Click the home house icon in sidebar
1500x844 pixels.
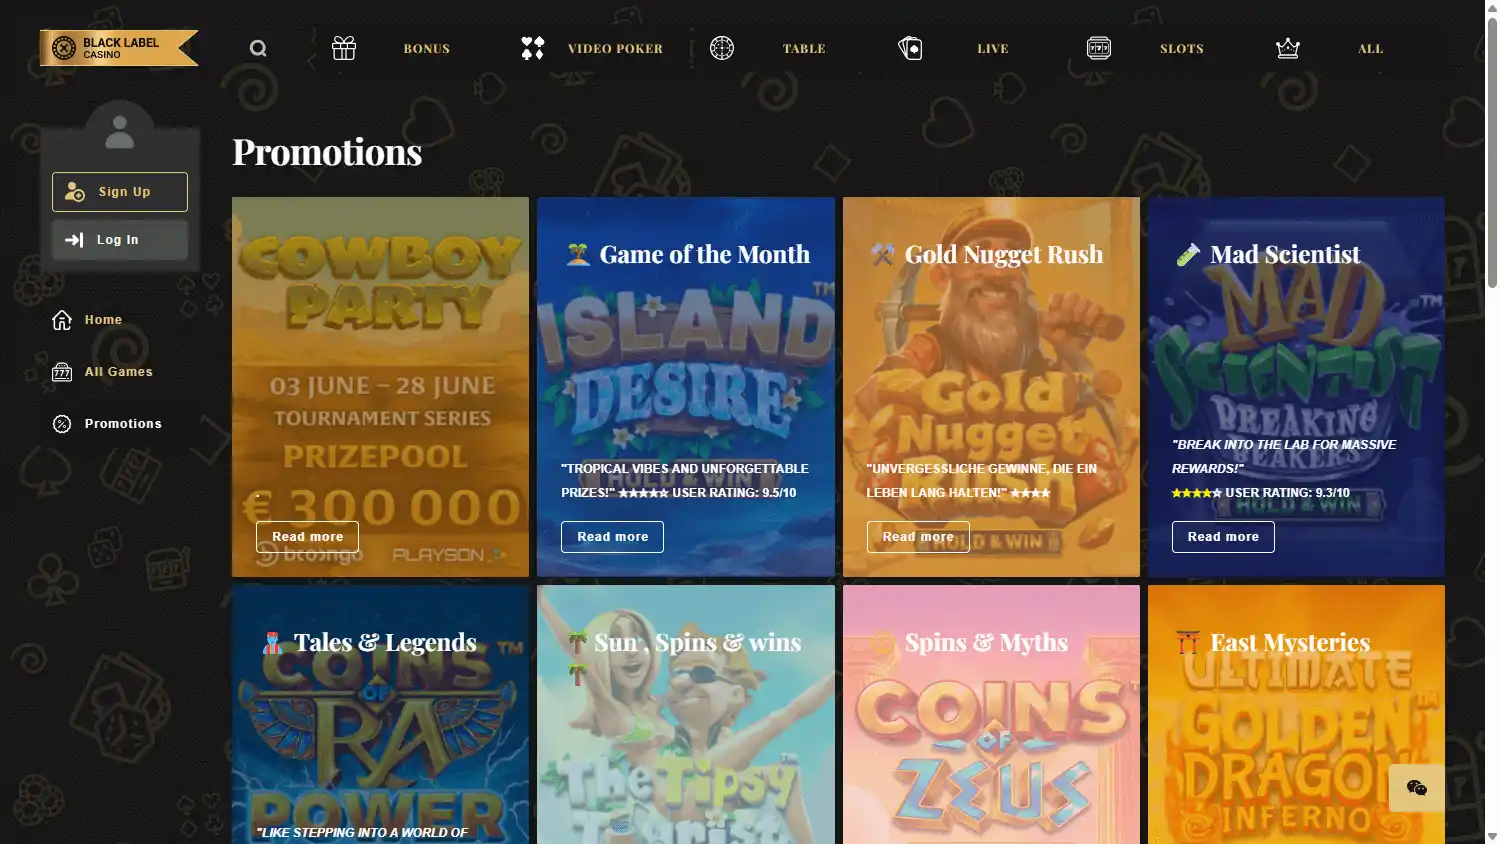coord(62,320)
